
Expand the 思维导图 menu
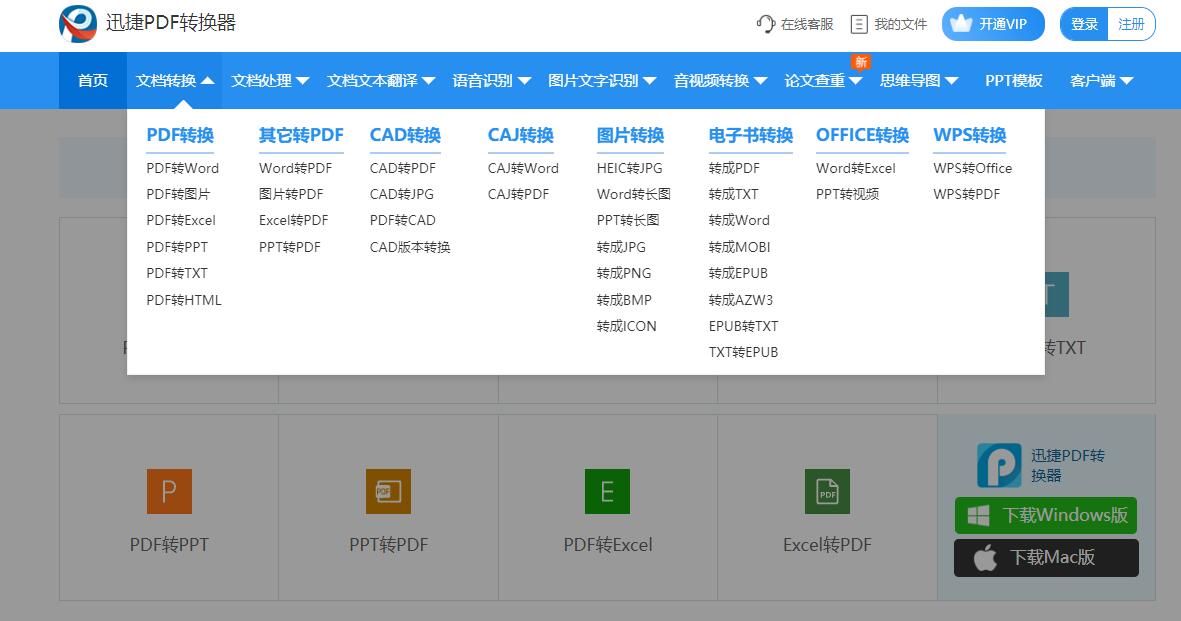pyautogui.click(x=919, y=81)
